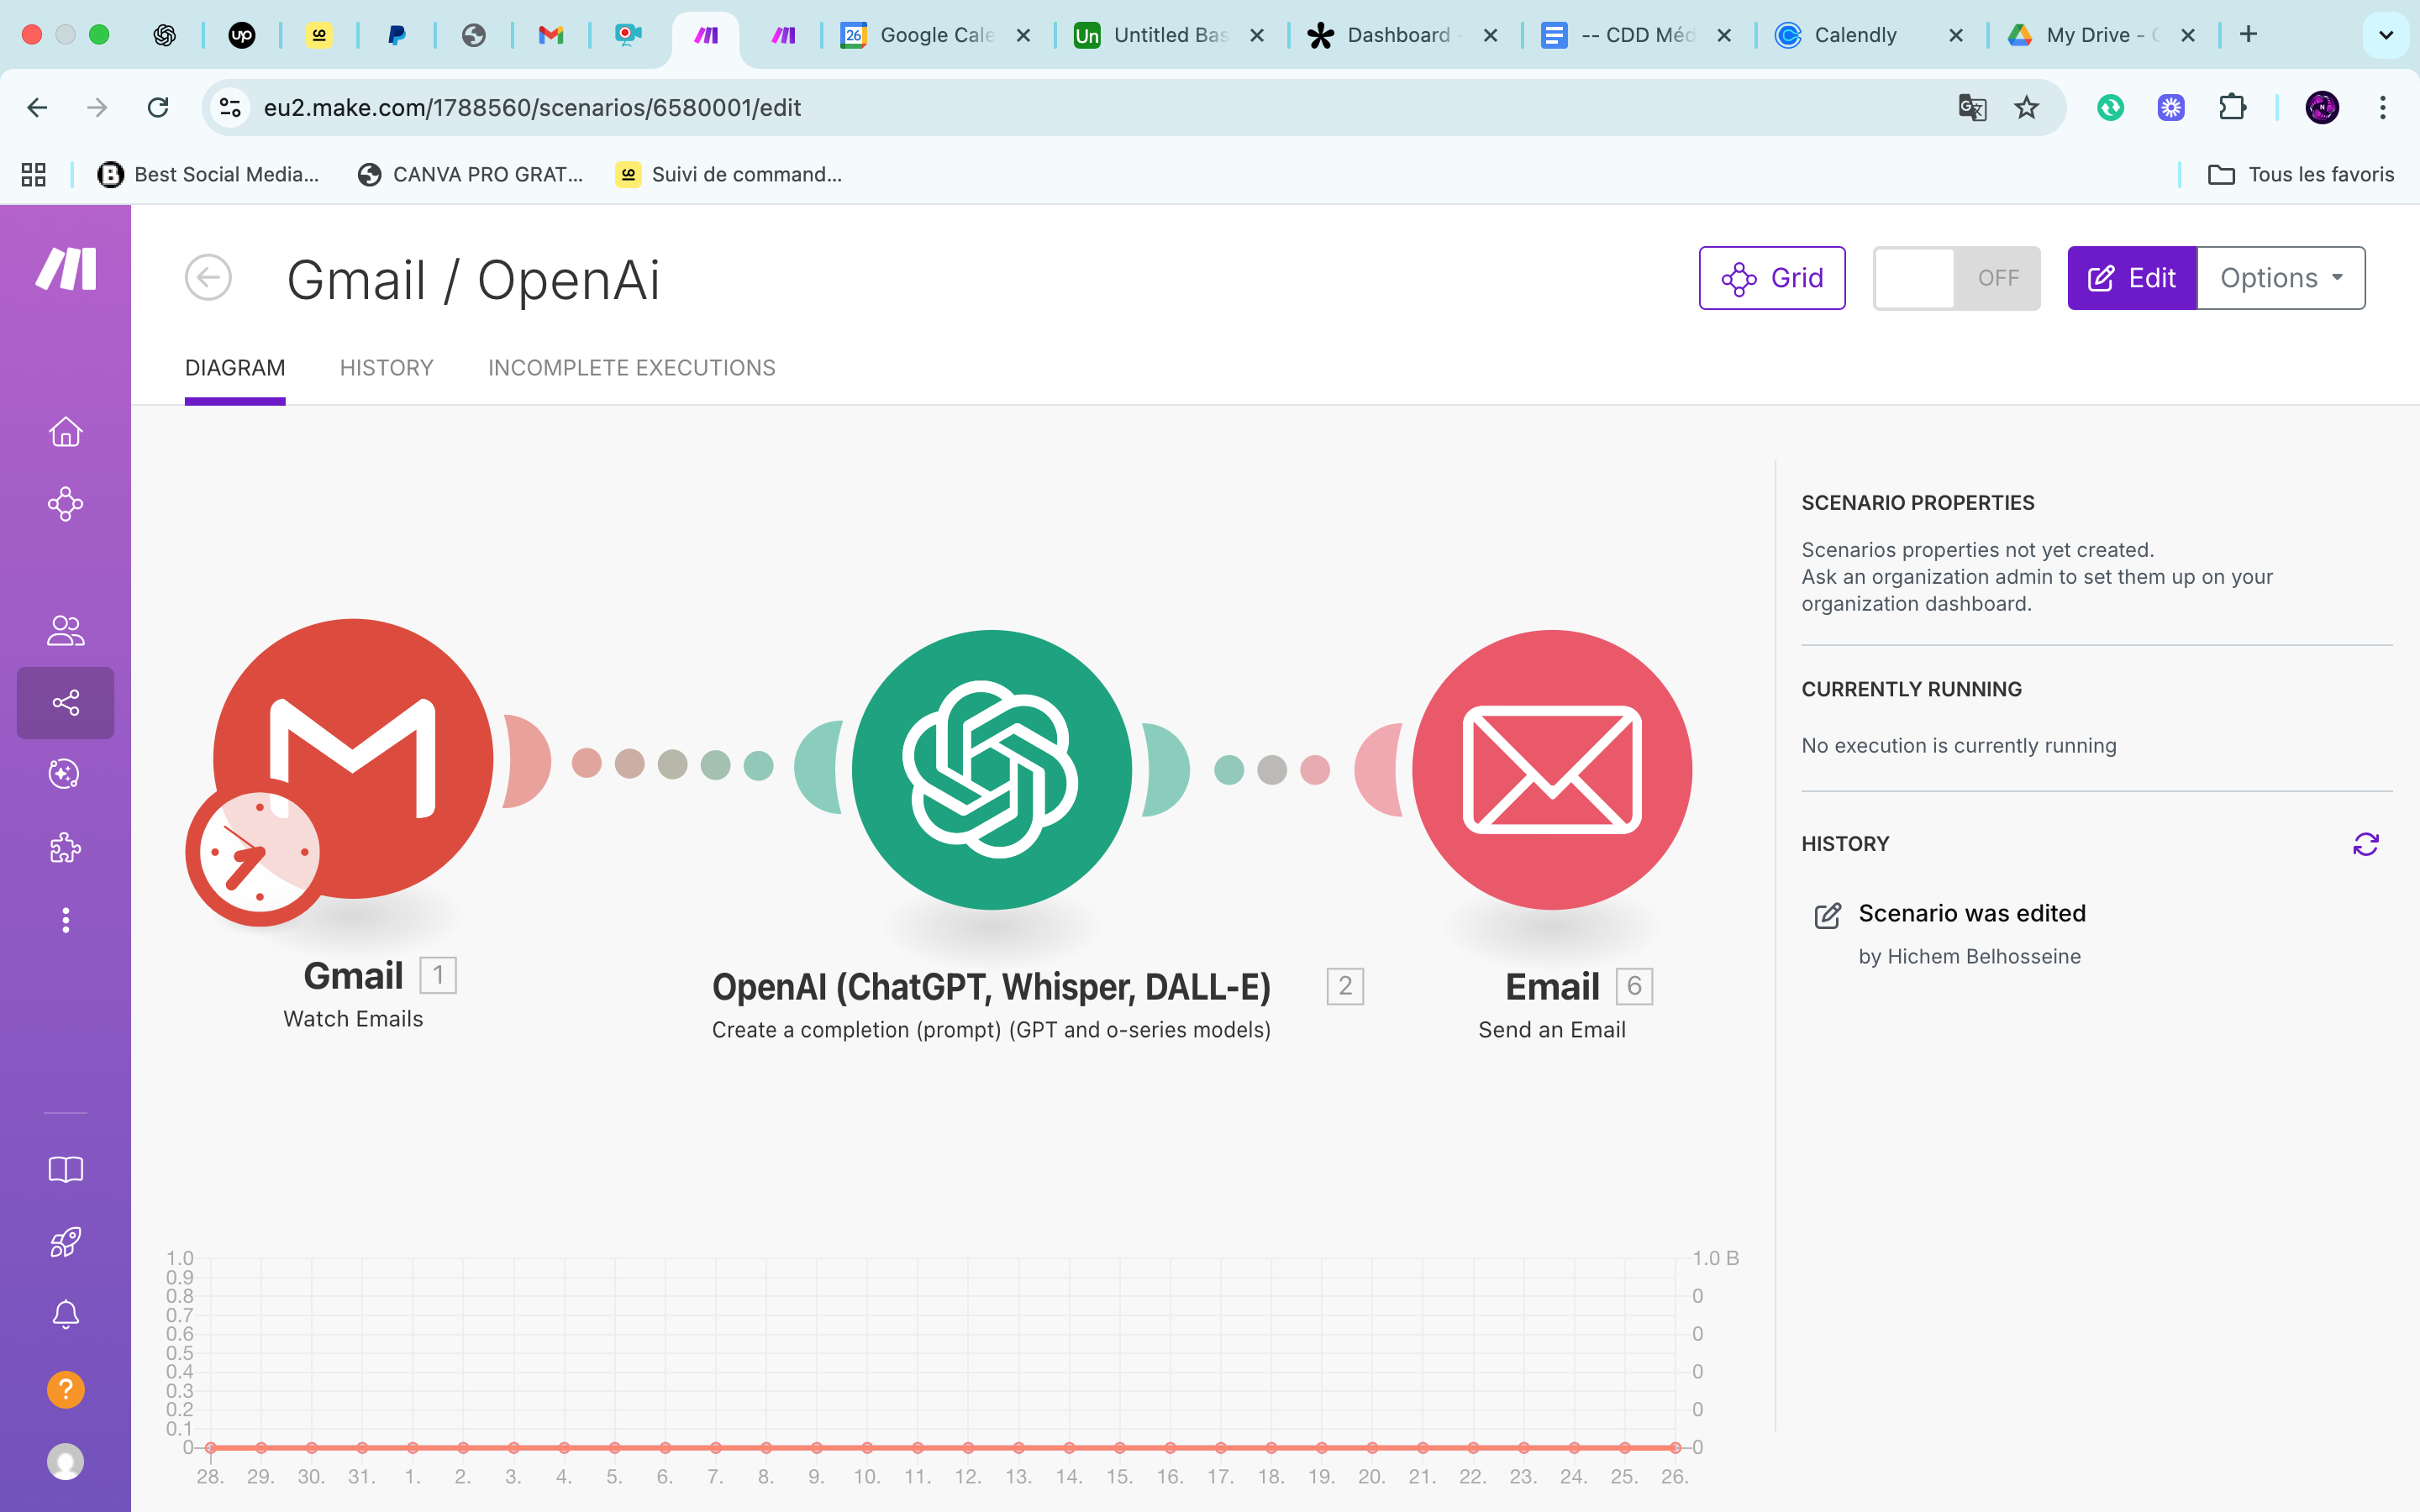
Task: Toggle the scenario OFF switch on
Action: coord(1955,278)
